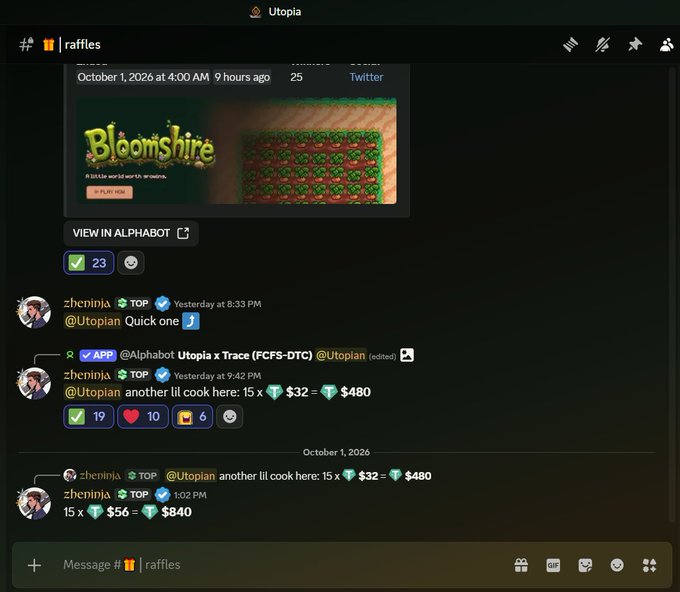Image resolution: width=680 pixels, height=592 pixels.
Task: Add reaction under the Bloomshire raffle post
Action: pos(131,262)
